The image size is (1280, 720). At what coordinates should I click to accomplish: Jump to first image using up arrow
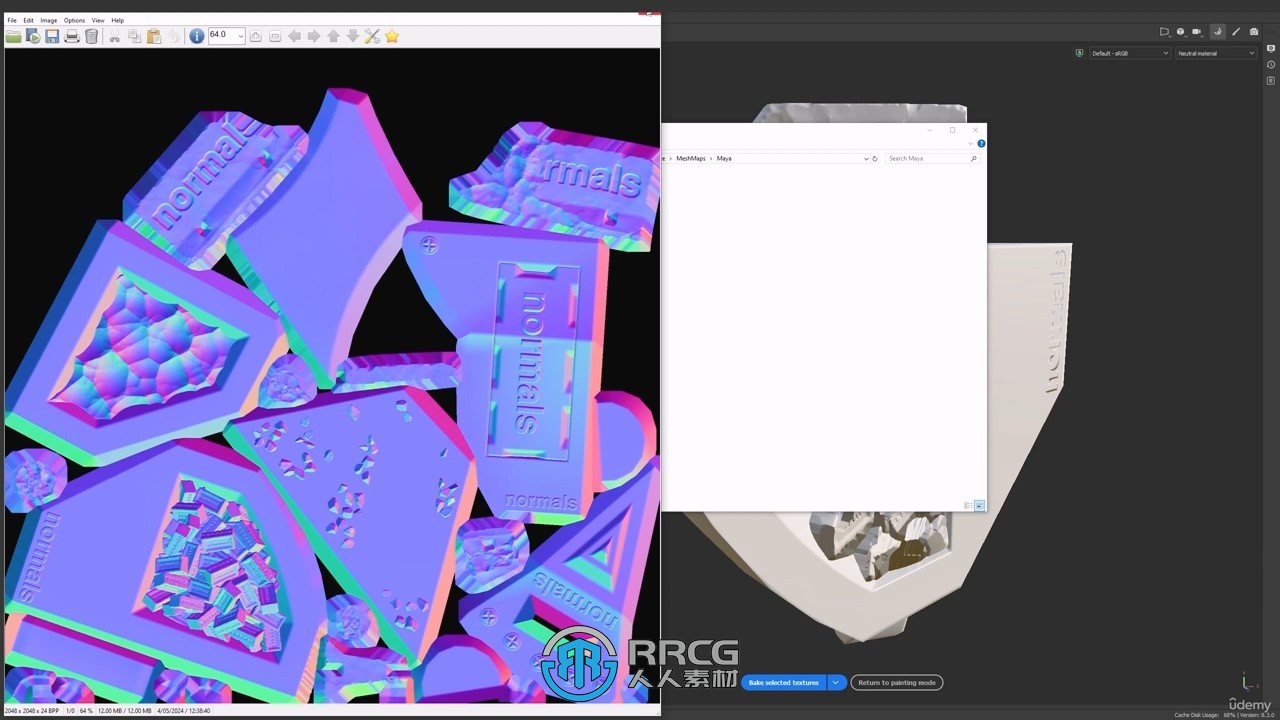[333, 36]
